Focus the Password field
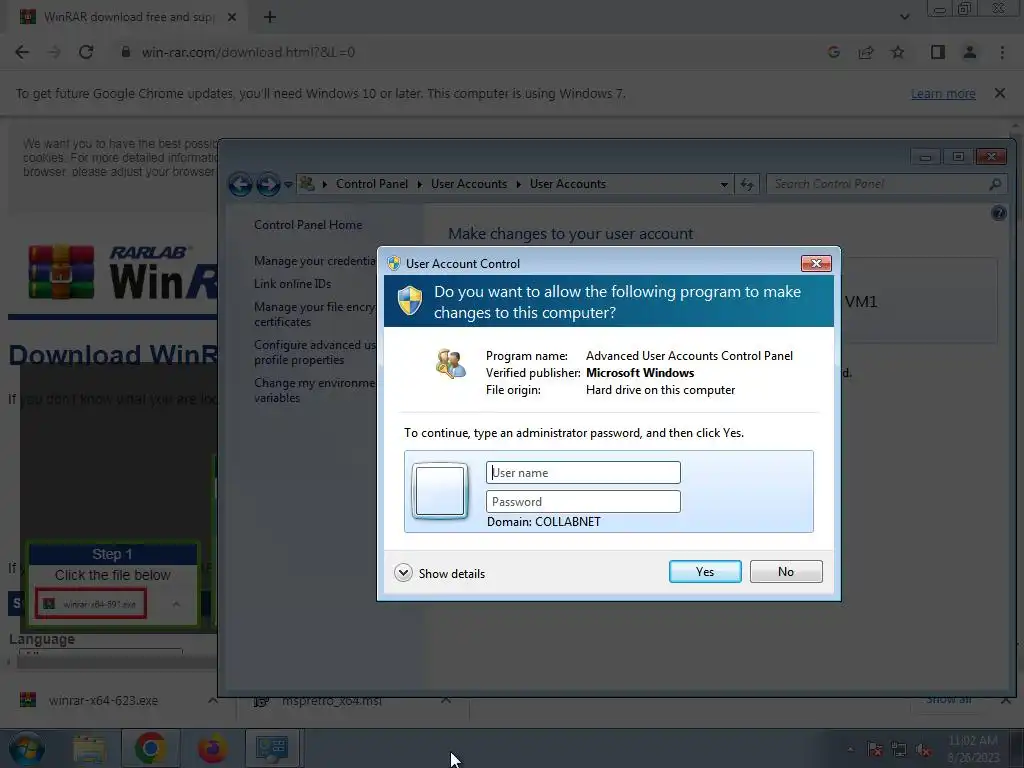This screenshot has width=1024, height=768. 583,502
